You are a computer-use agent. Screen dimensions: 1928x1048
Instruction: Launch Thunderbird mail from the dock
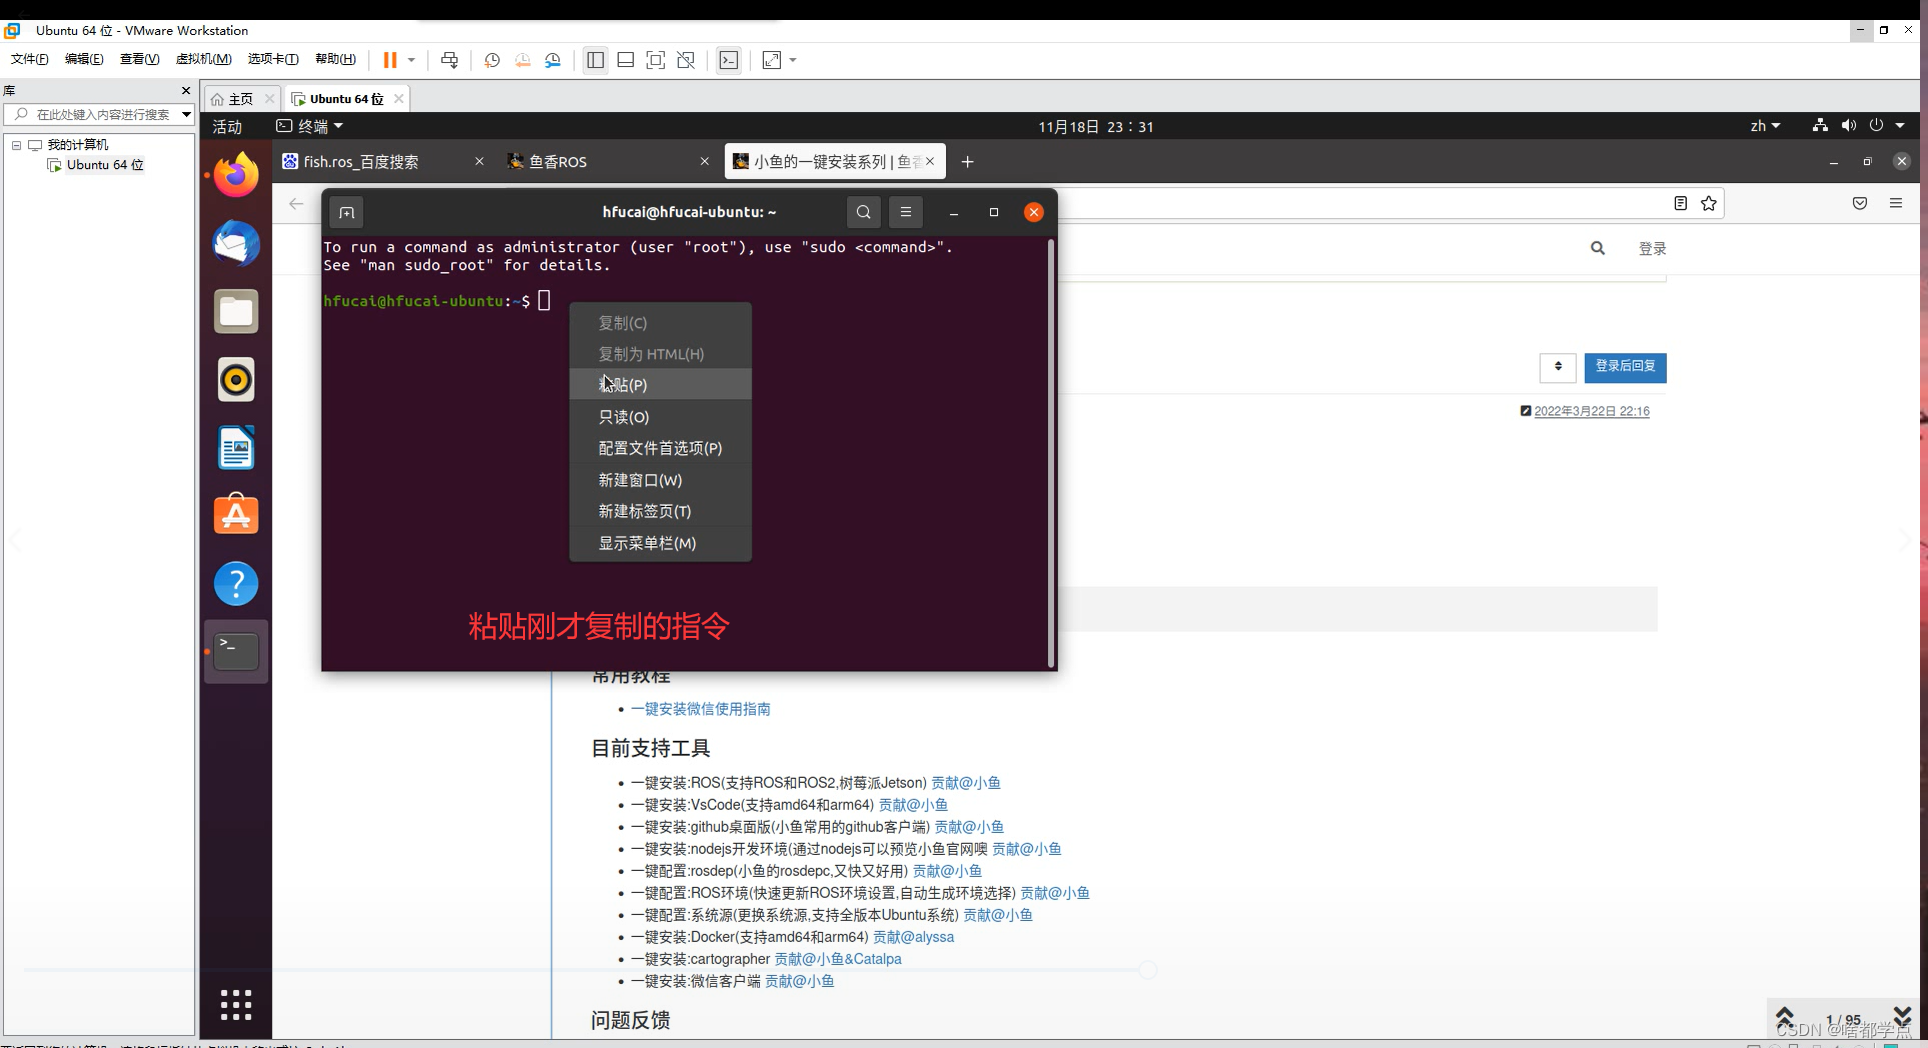coord(236,244)
